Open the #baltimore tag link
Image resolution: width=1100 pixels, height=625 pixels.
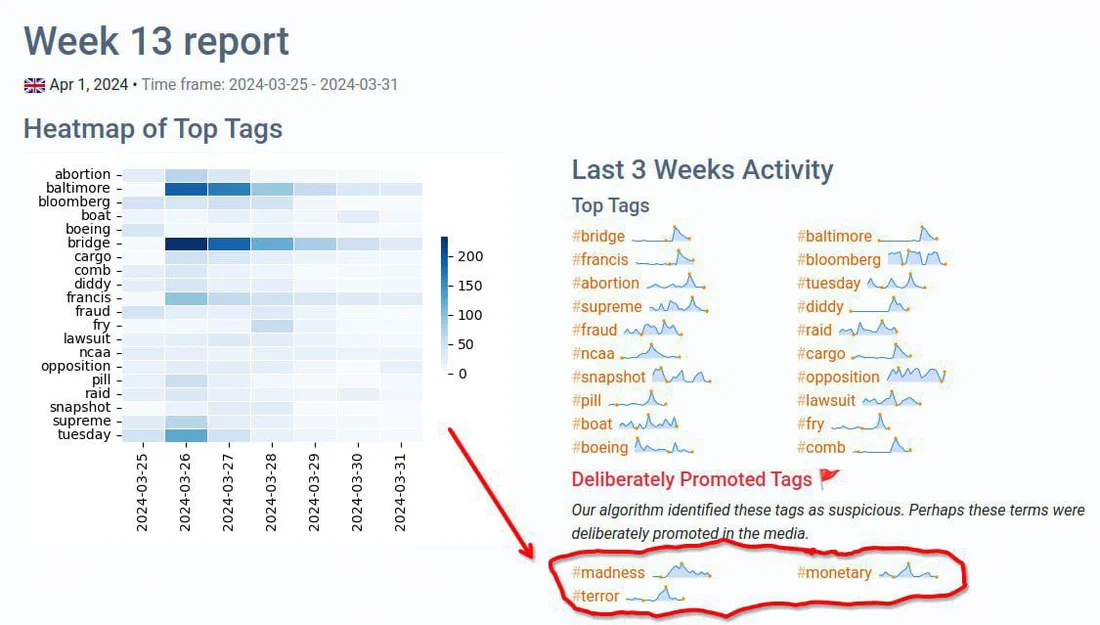[x=834, y=236]
